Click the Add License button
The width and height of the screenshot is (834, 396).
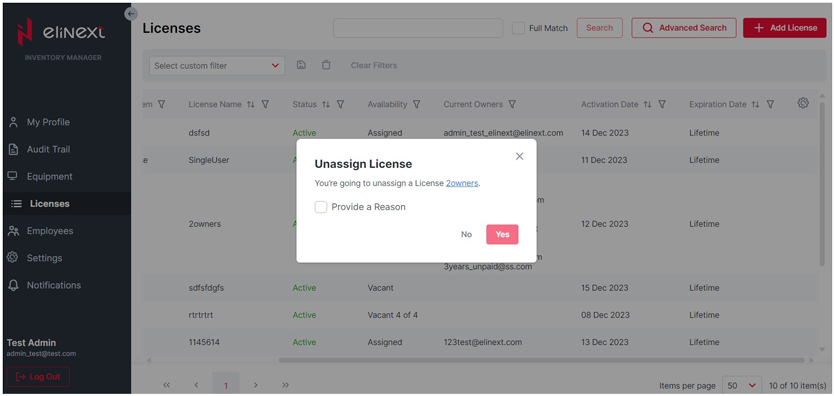(x=785, y=28)
